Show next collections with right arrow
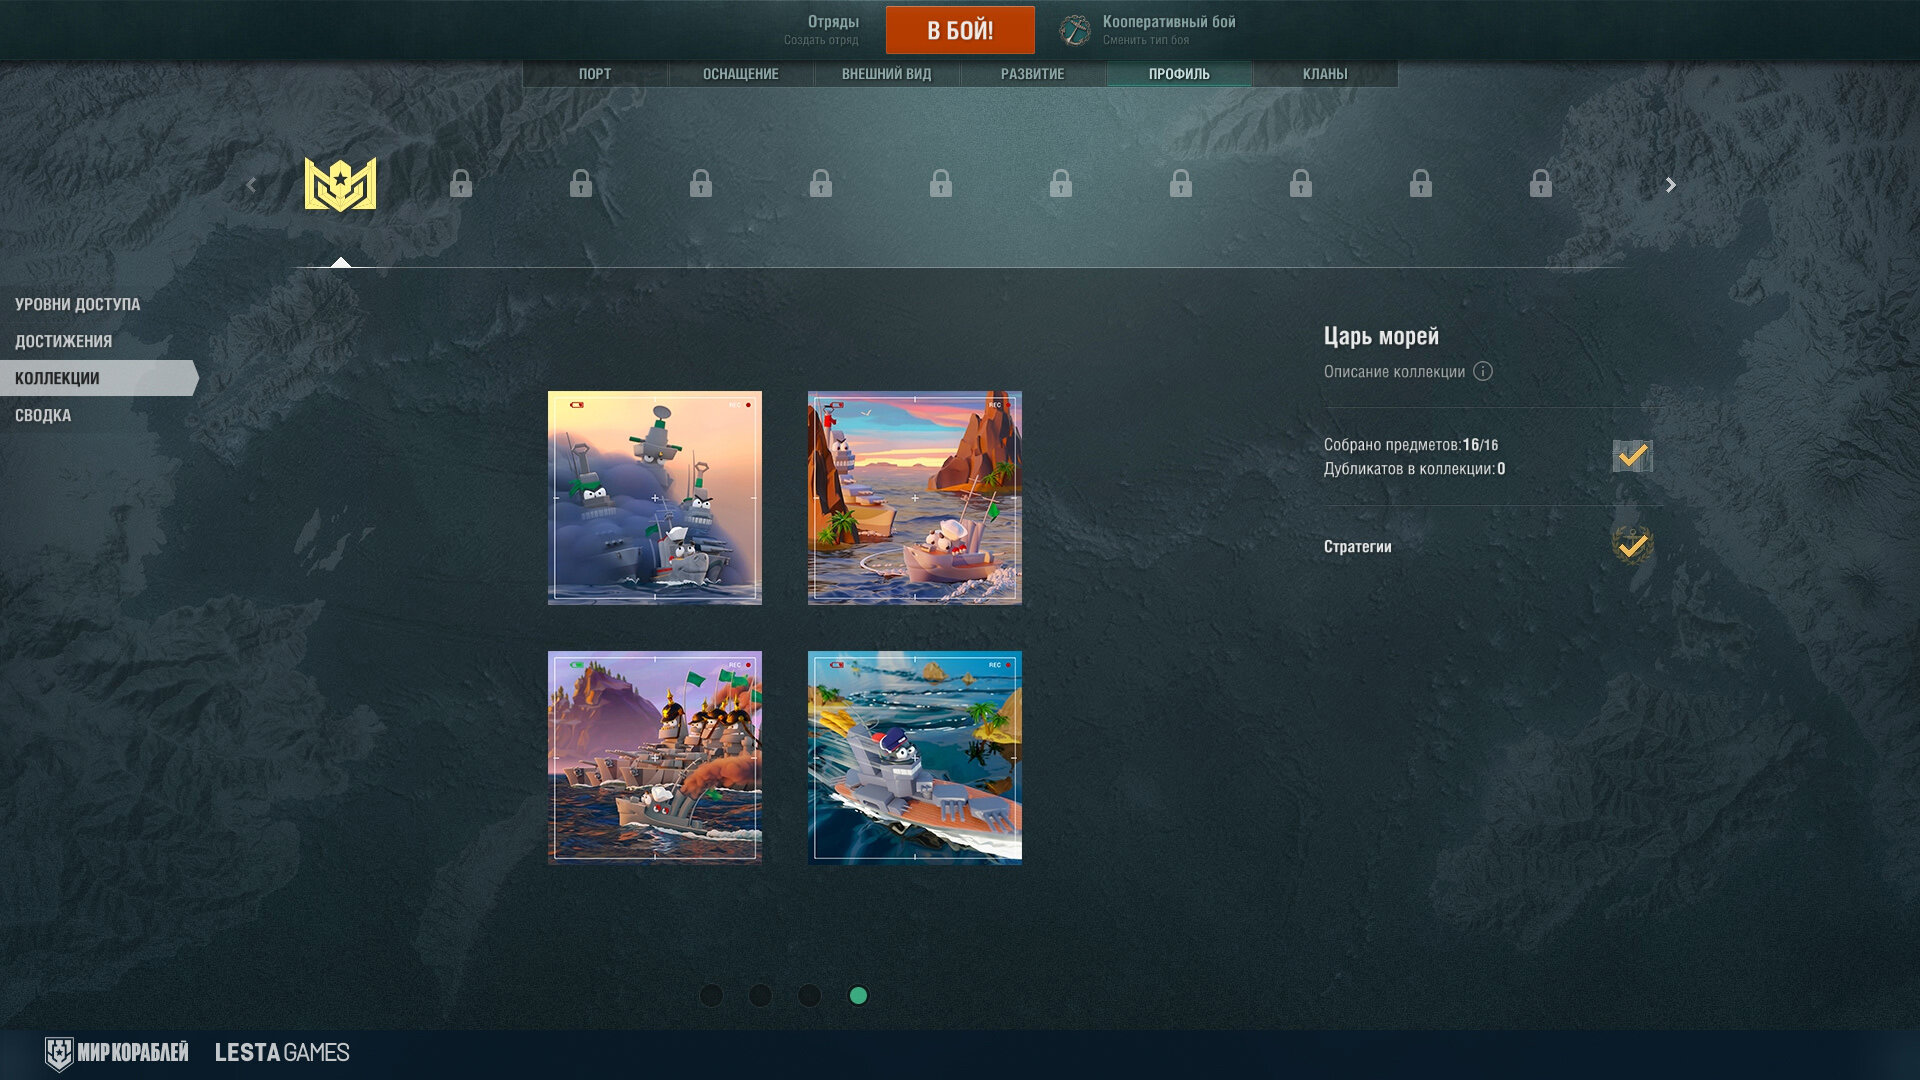Screen dimensions: 1920x1080 (x=1670, y=185)
